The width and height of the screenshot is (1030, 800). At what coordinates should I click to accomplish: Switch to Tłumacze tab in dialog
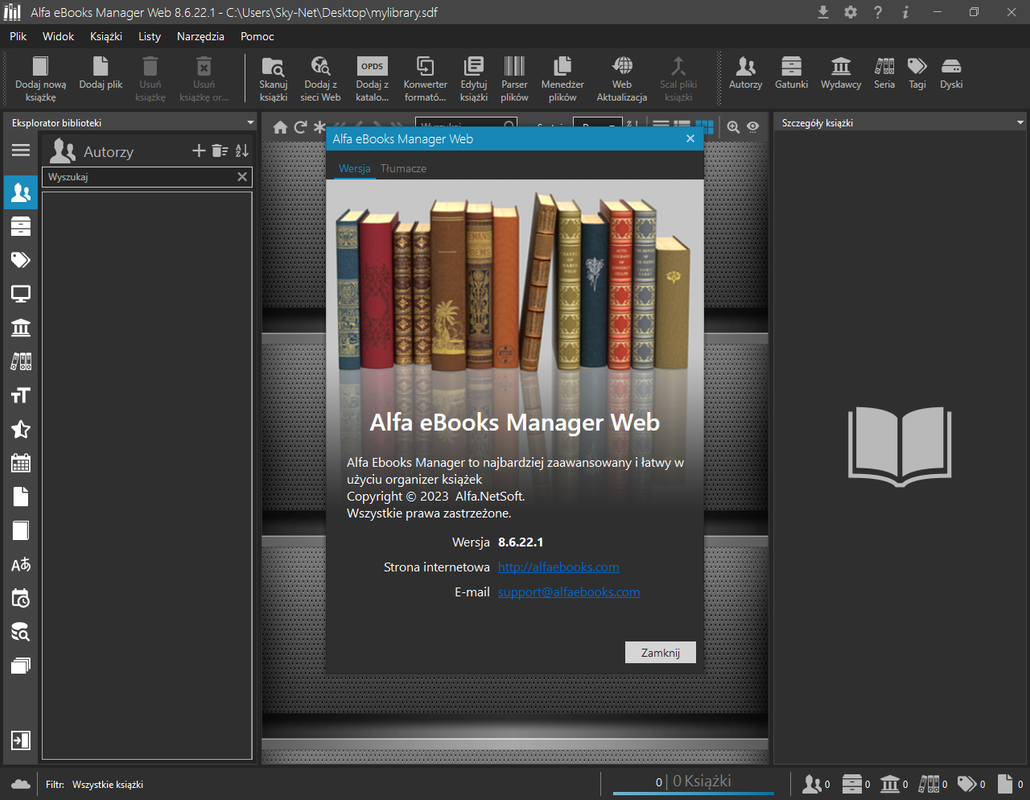click(x=403, y=168)
